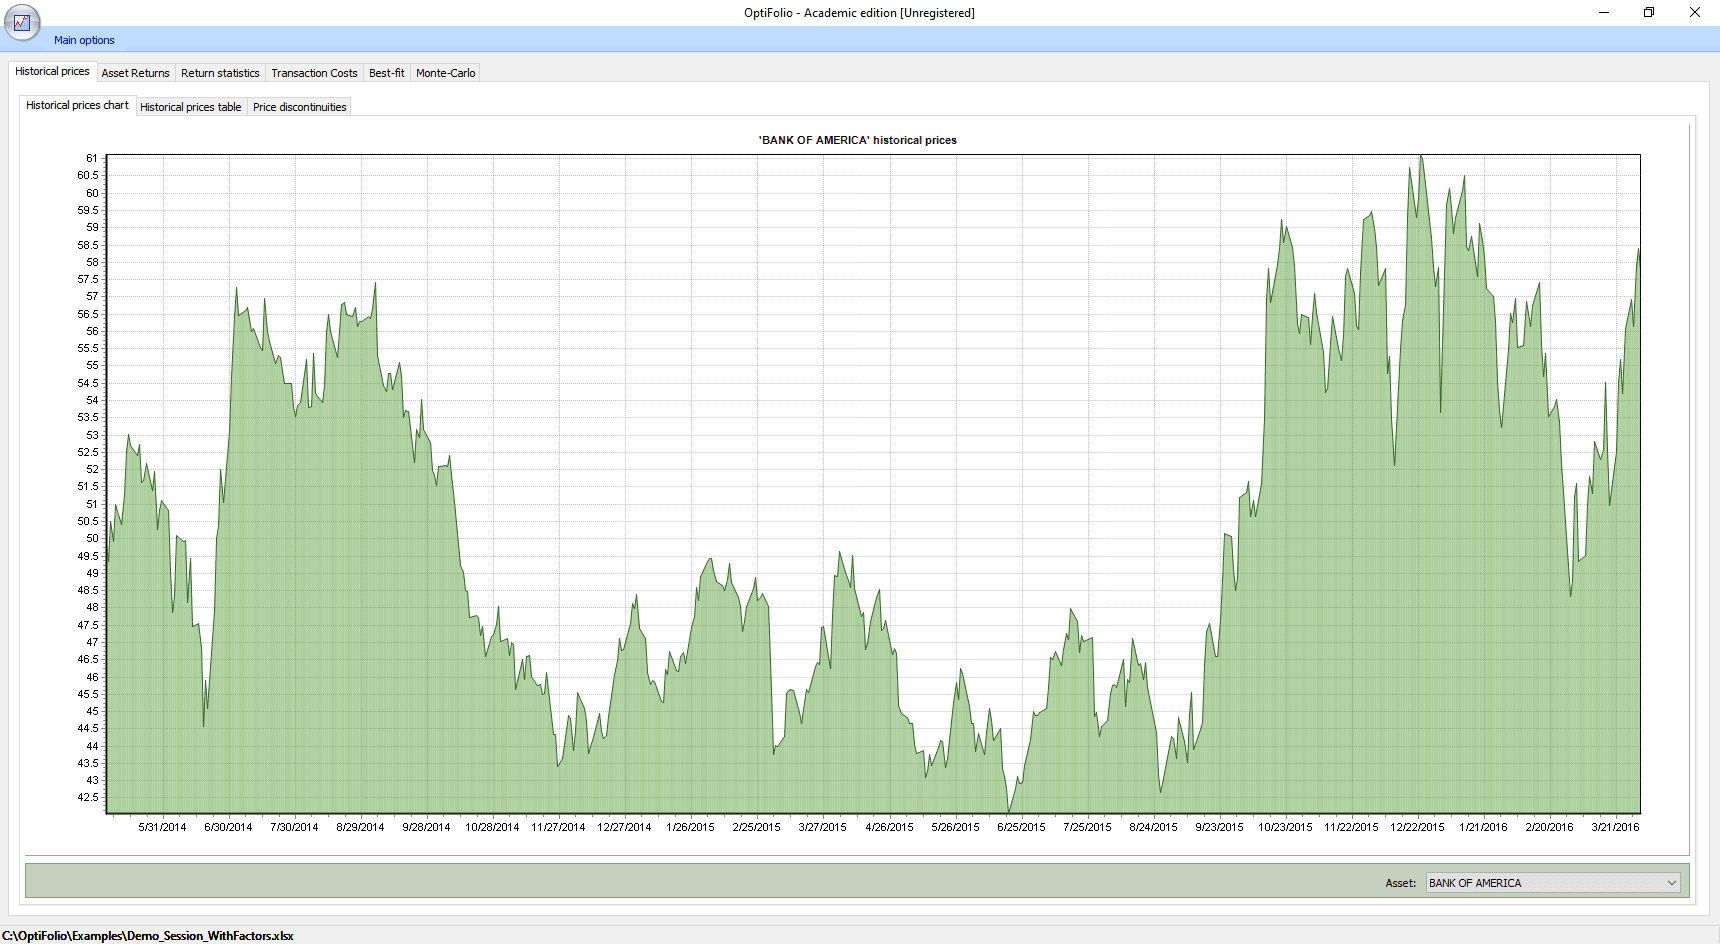Open the Price discontinuities sub-tab
This screenshot has width=1720, height=944.
300,107
